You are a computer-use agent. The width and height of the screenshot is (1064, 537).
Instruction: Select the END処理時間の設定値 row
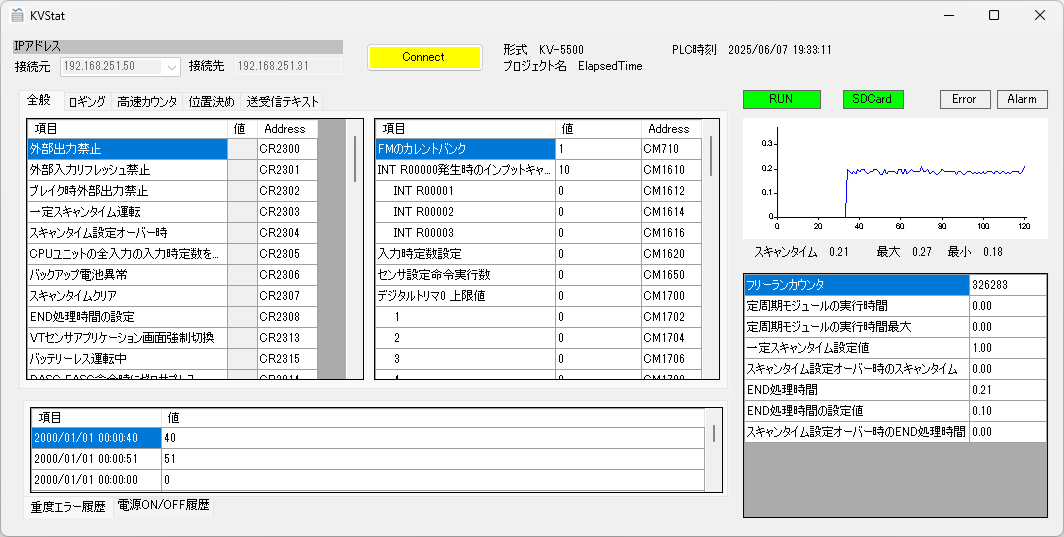(856, 411)
